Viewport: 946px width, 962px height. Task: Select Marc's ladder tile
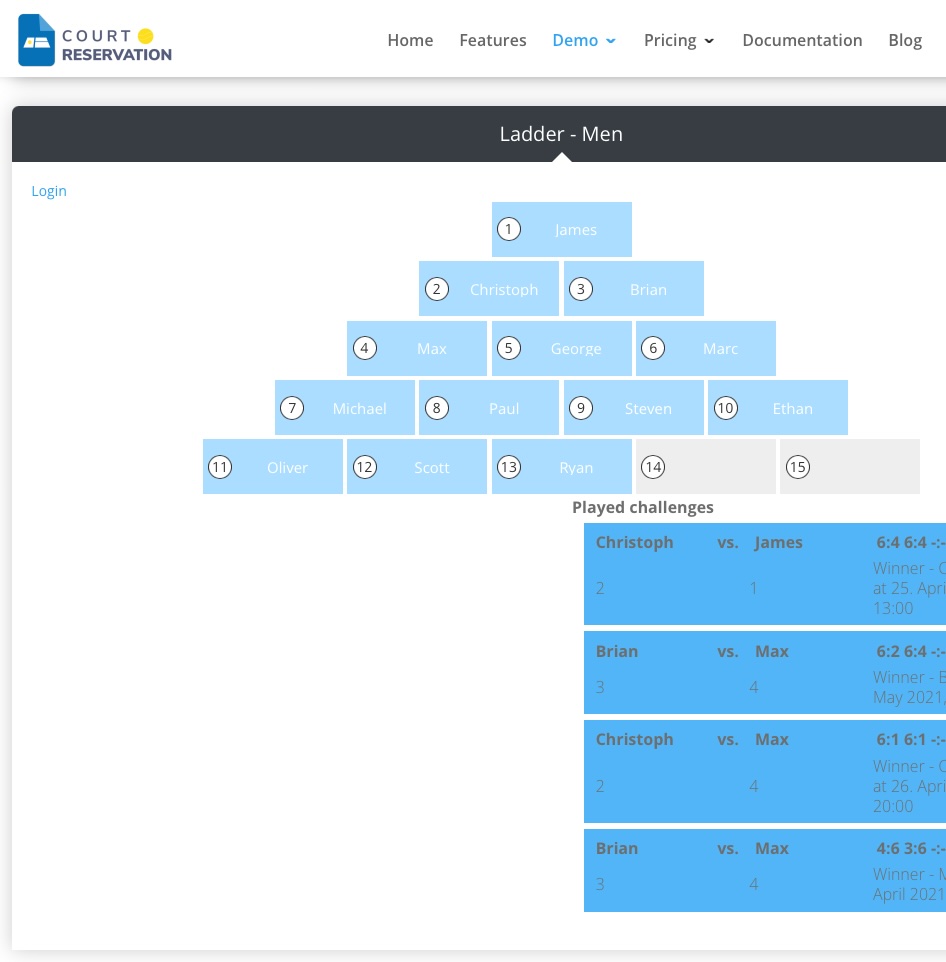[706, 348]
